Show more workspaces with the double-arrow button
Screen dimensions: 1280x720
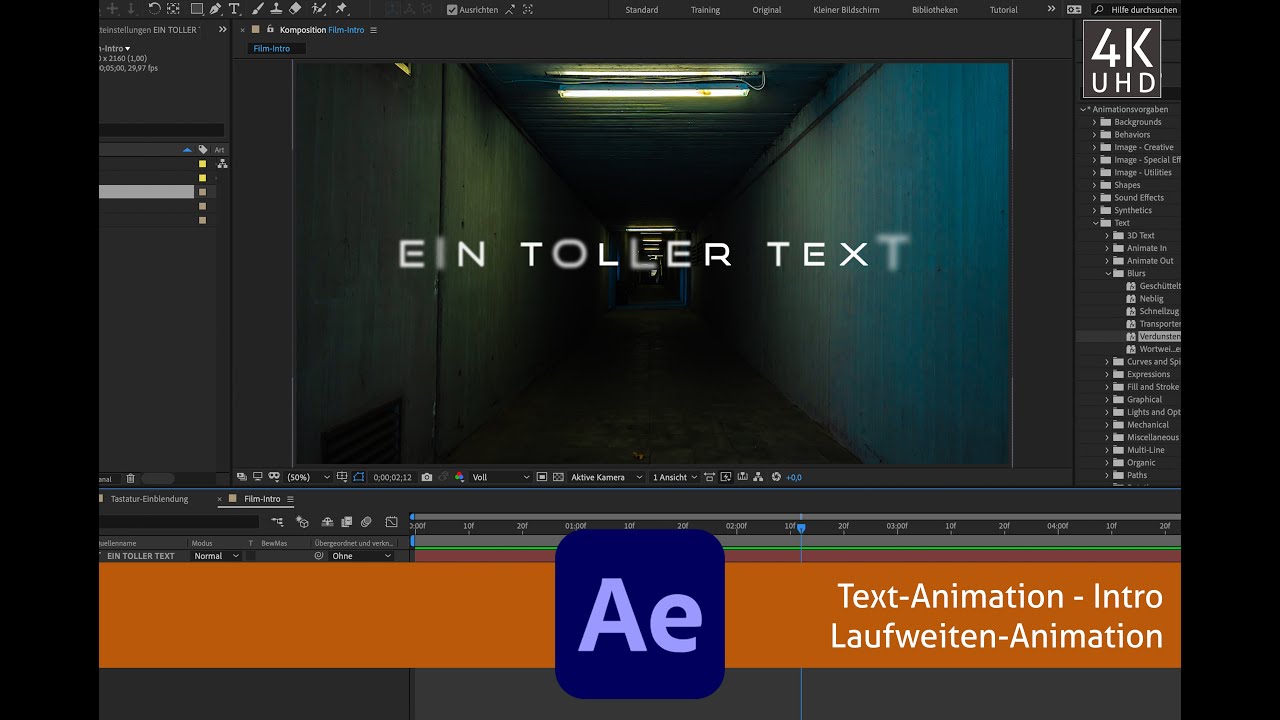pyautogui.click(x=1051, y=9)
